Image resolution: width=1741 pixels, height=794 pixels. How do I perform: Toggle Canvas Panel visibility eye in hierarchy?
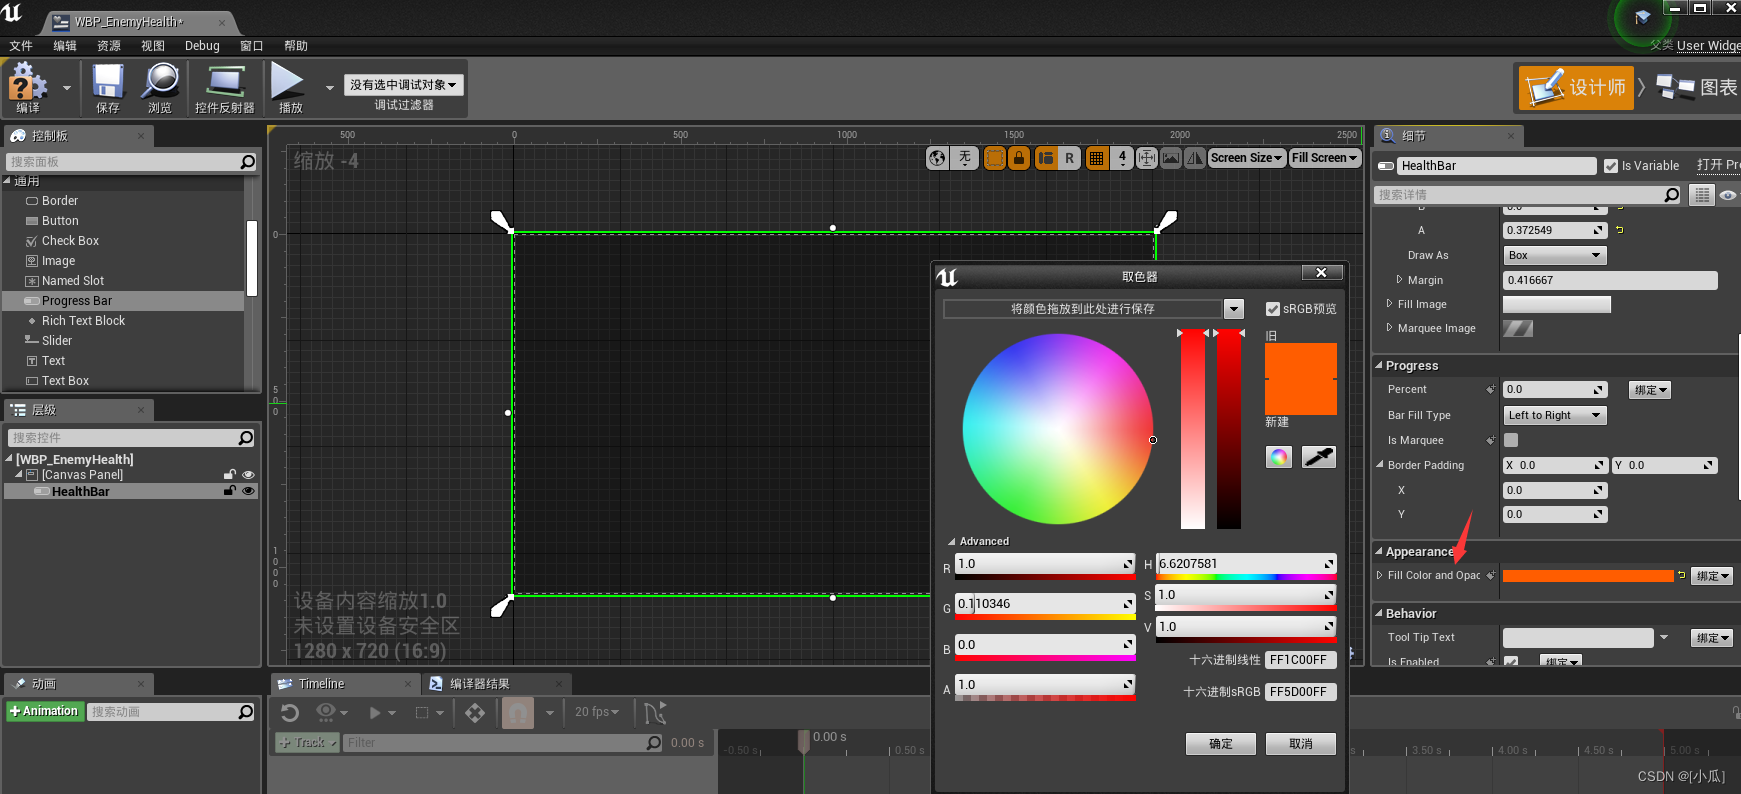click(x=249, y=475)
